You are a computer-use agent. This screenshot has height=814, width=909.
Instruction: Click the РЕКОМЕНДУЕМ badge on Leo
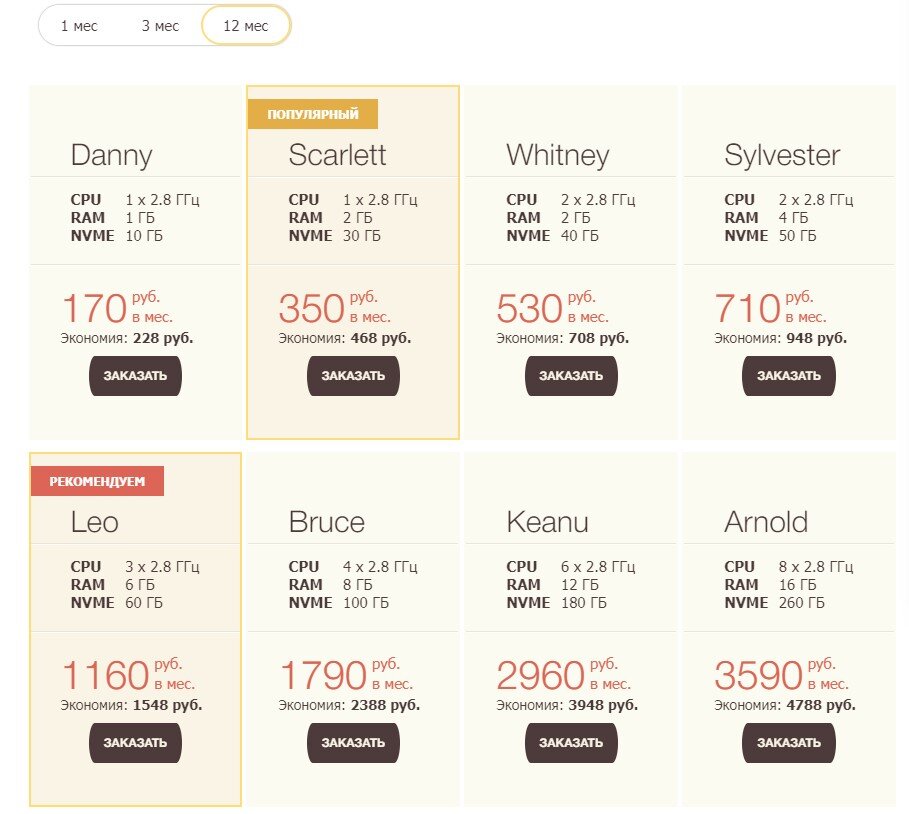click(97, 481)
